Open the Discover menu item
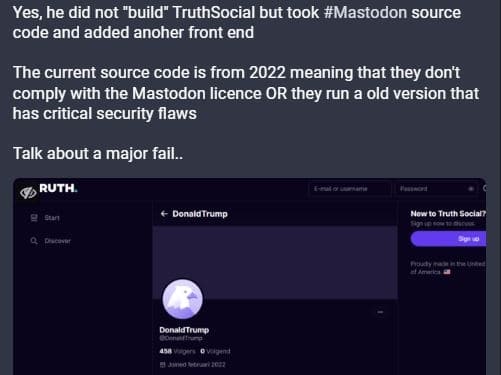 pyautogui.click(x=51, y=241)
